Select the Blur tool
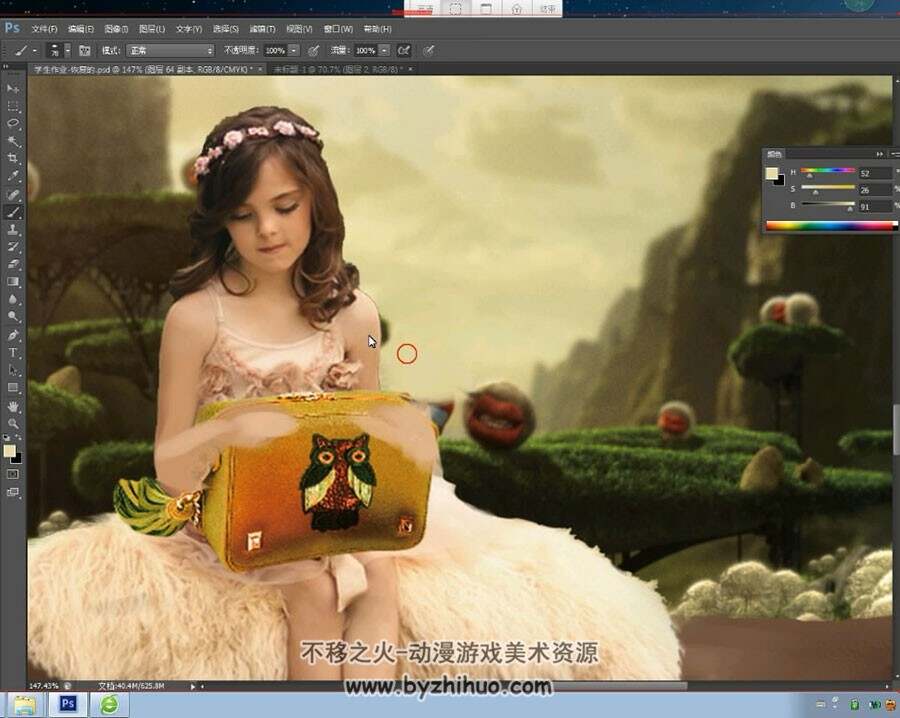The width and height of the screenshot is (900, 718). (13, 299)
